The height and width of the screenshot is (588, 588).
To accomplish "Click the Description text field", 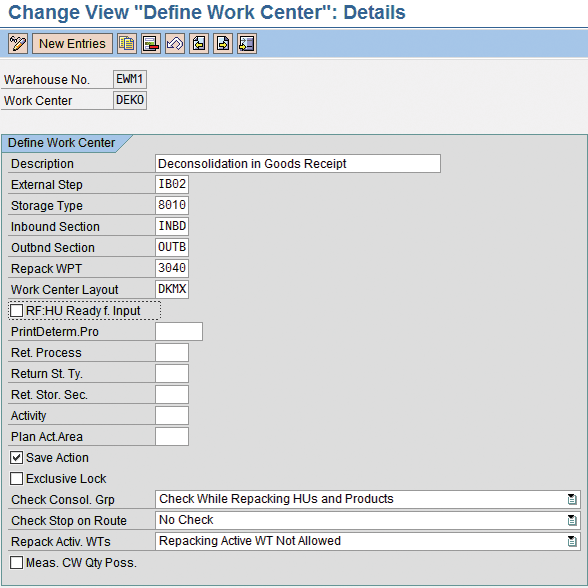I will tap(298, 164).
